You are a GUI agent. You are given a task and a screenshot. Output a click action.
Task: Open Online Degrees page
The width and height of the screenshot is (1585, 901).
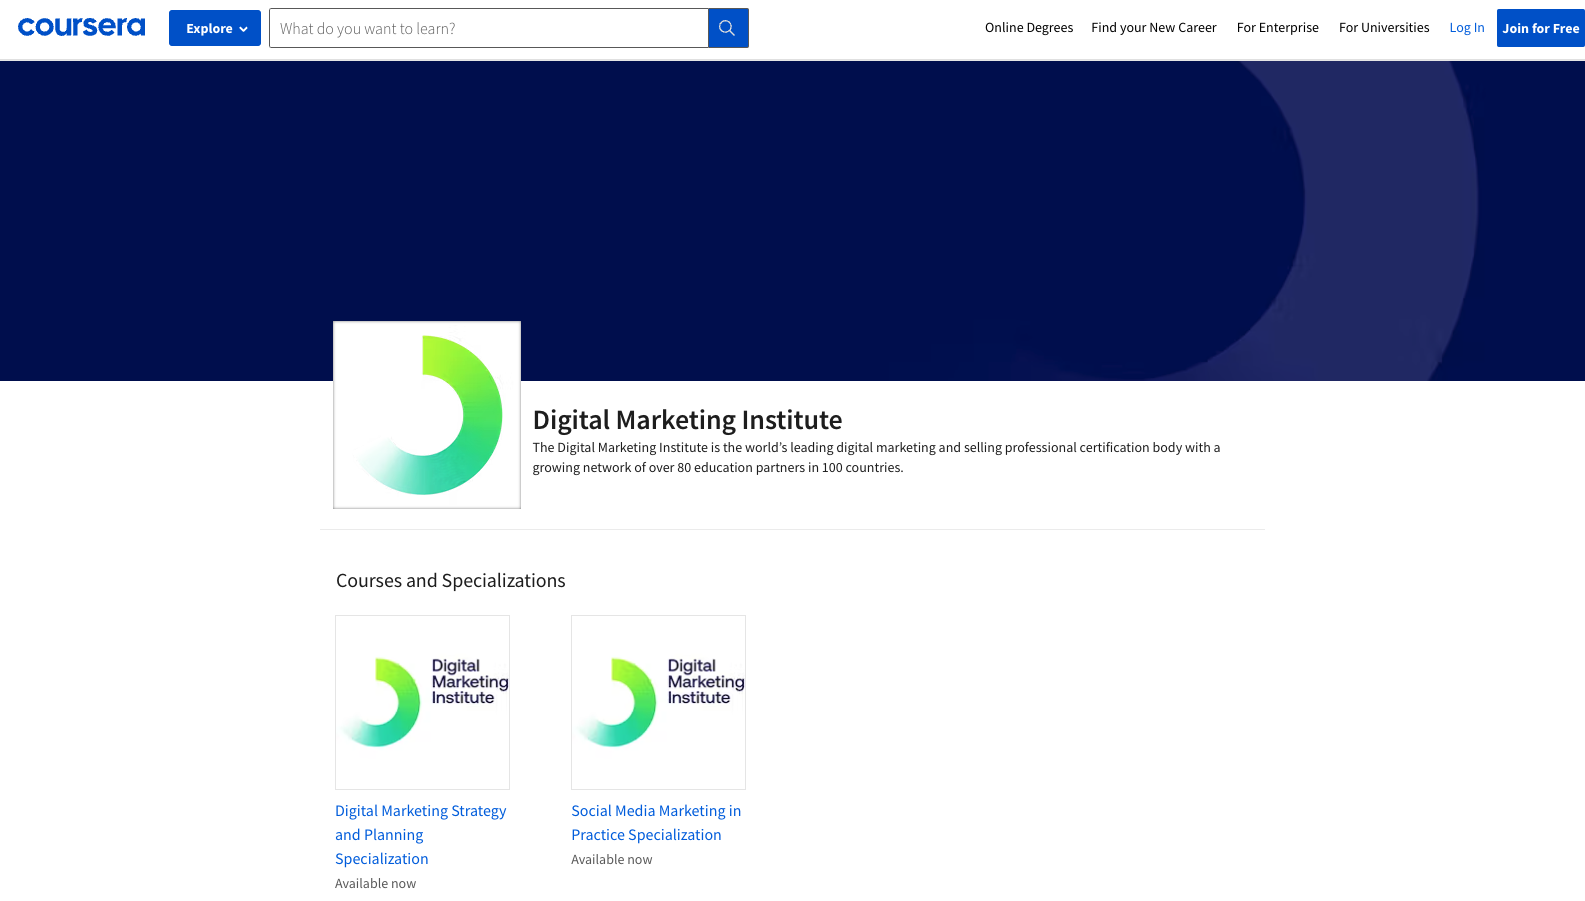point(1029,28)
